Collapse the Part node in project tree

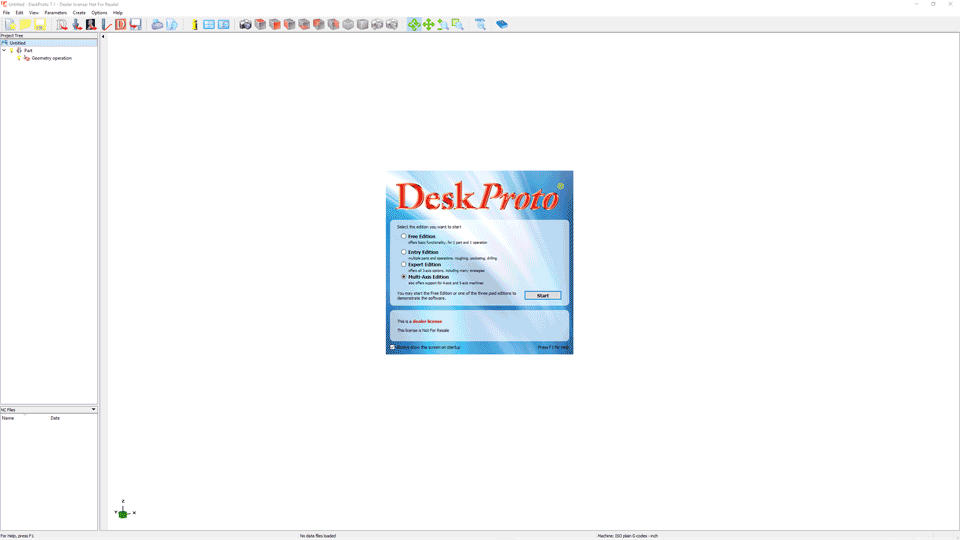(4, 50)
